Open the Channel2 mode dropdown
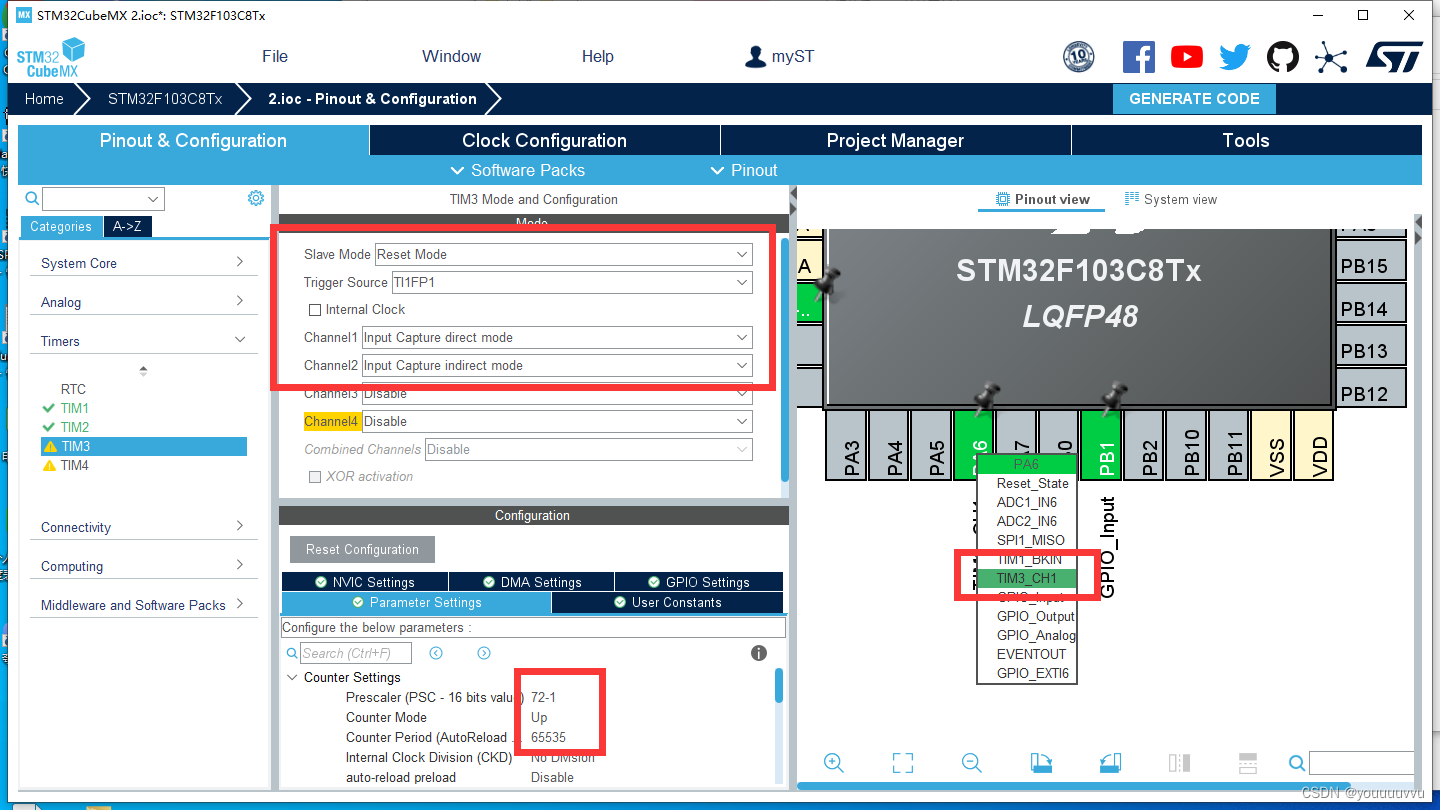Screen dimensions: 1440x810 coord(557,365)
